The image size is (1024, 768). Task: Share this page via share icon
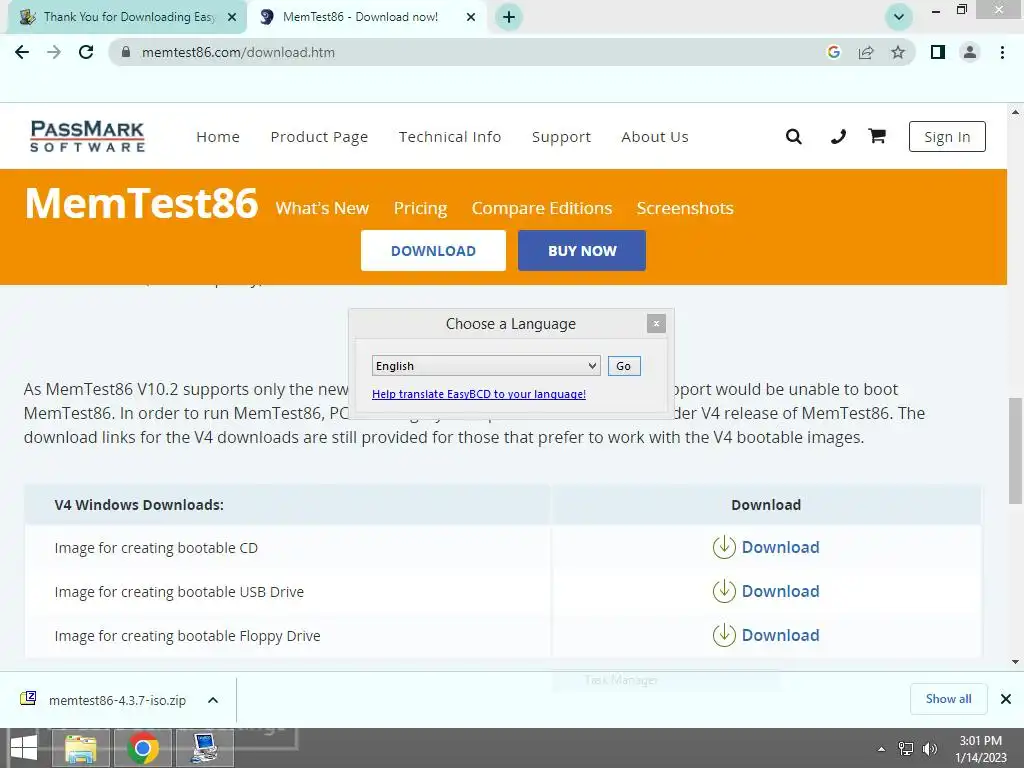pyautogui.click(x=866, y=52)
